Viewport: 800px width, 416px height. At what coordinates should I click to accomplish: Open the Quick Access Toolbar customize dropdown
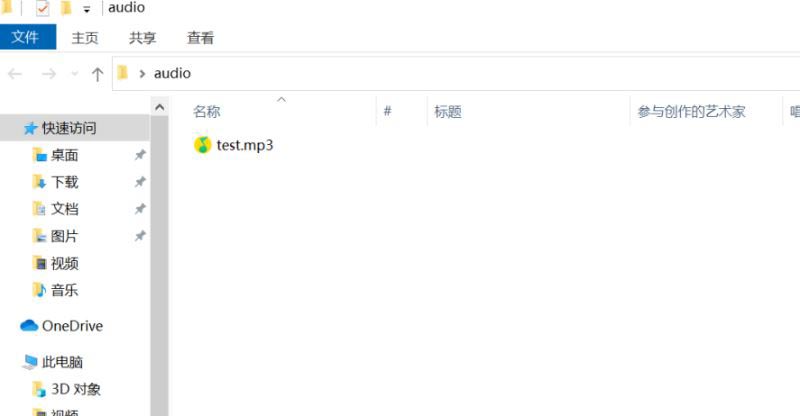tap(87, 9)
